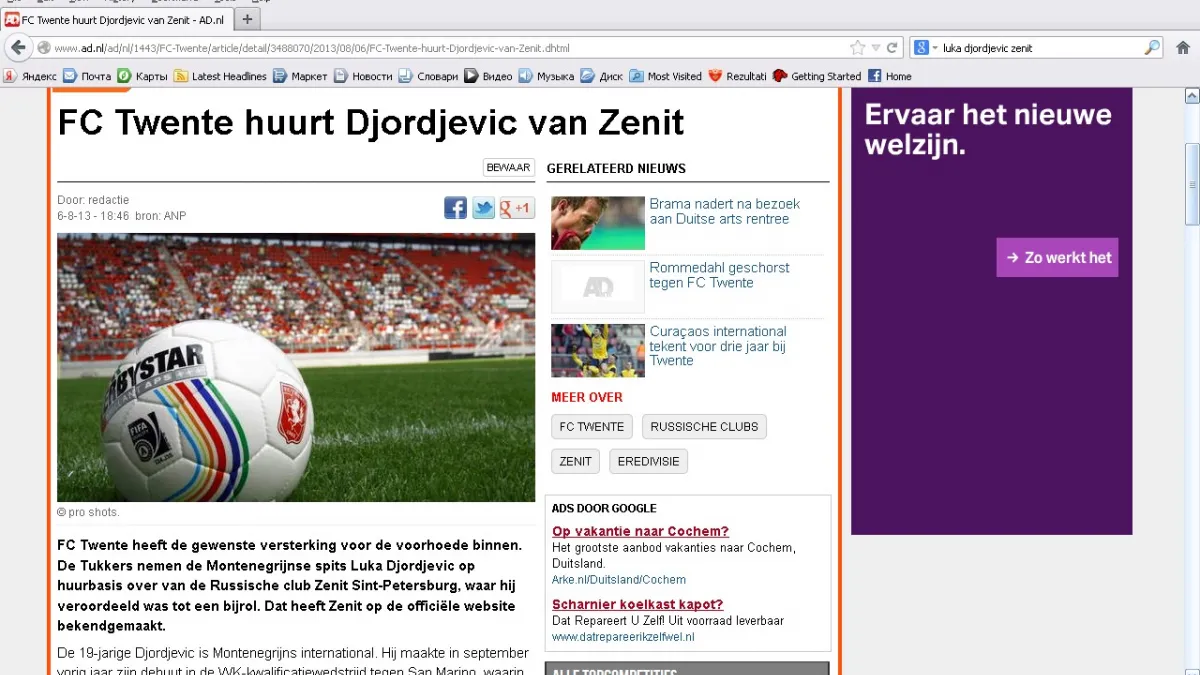Open the Brama nadert na bezoek article link
1200x675 pixels.
[724, 211]
